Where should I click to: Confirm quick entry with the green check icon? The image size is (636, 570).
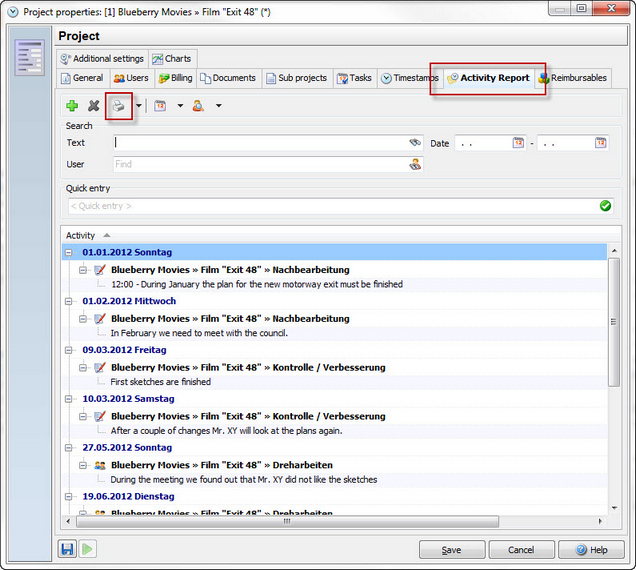click(x=605, y=206)
